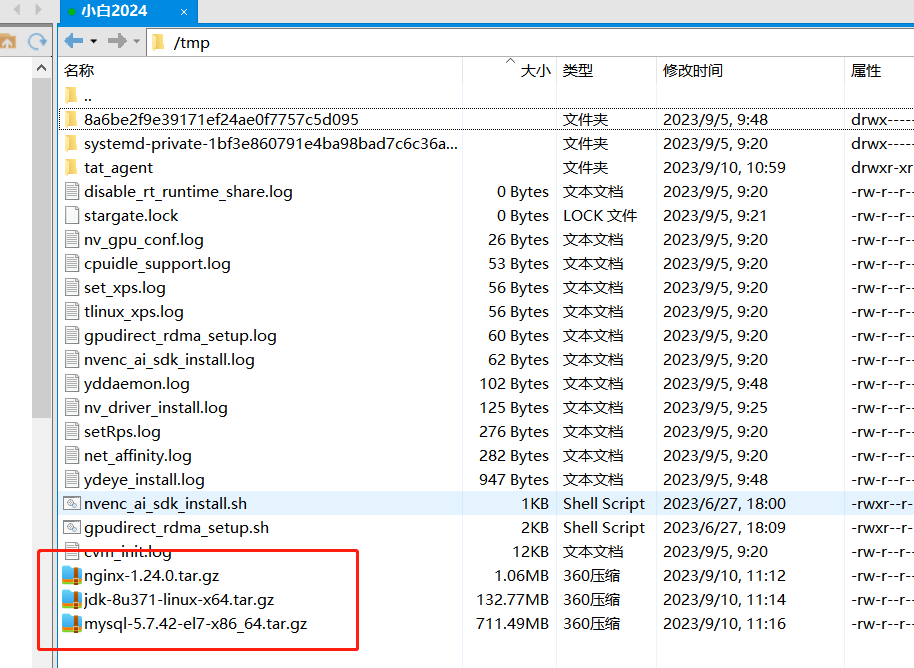Click the left panel scroll up arrow
This screenshot has height=668, width=914.
pos(41,68)
